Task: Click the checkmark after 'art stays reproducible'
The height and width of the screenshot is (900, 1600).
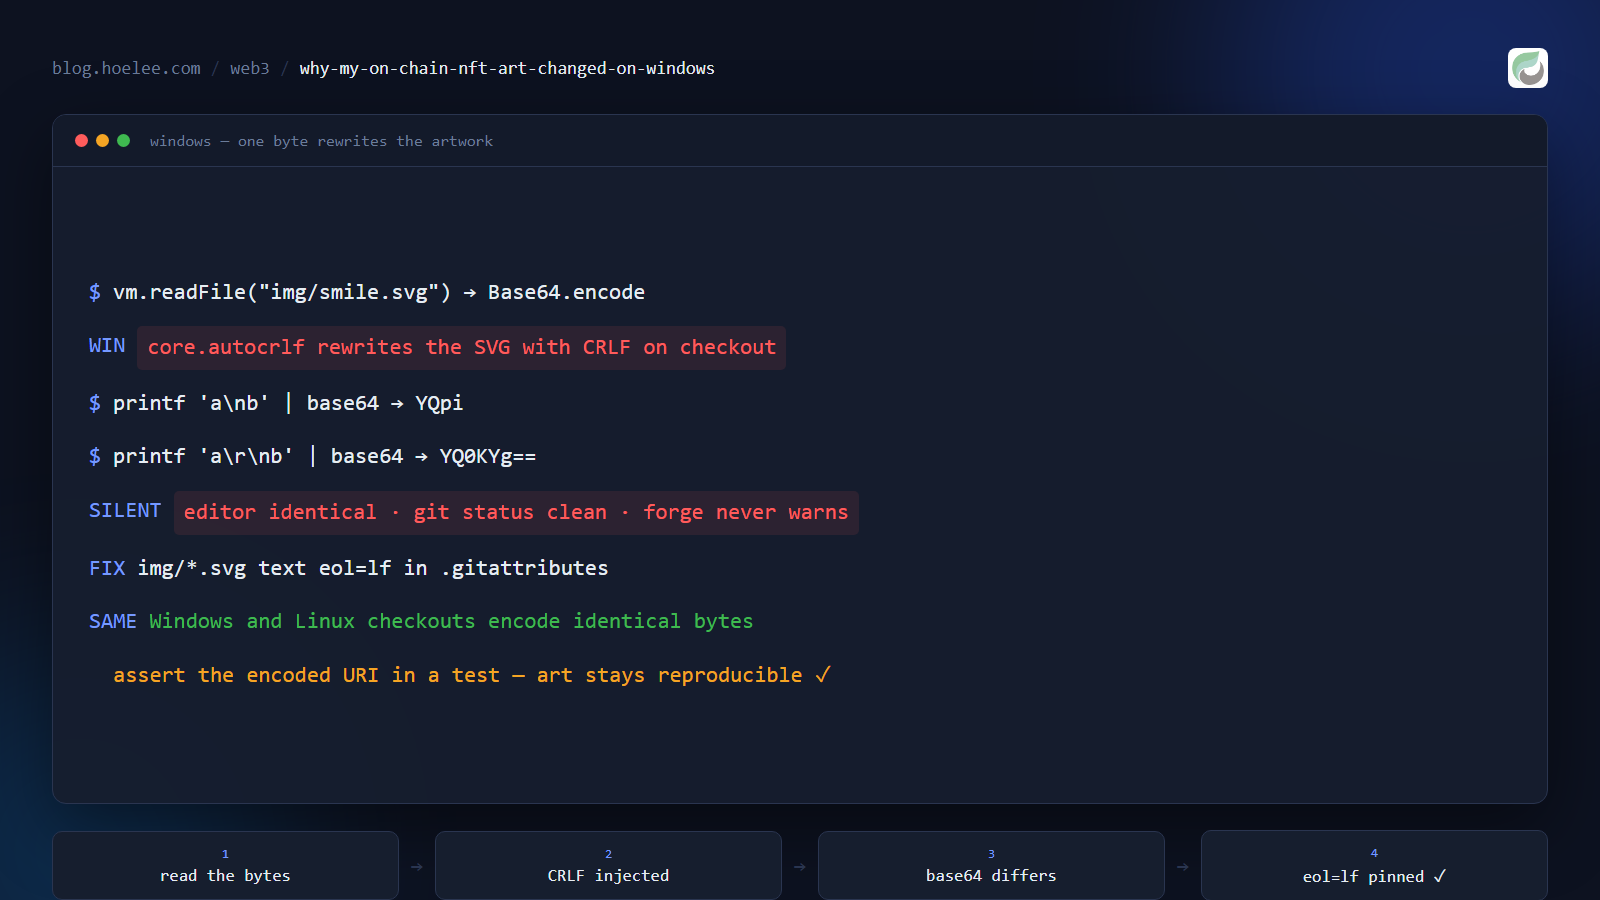Action: pos(823,675)
